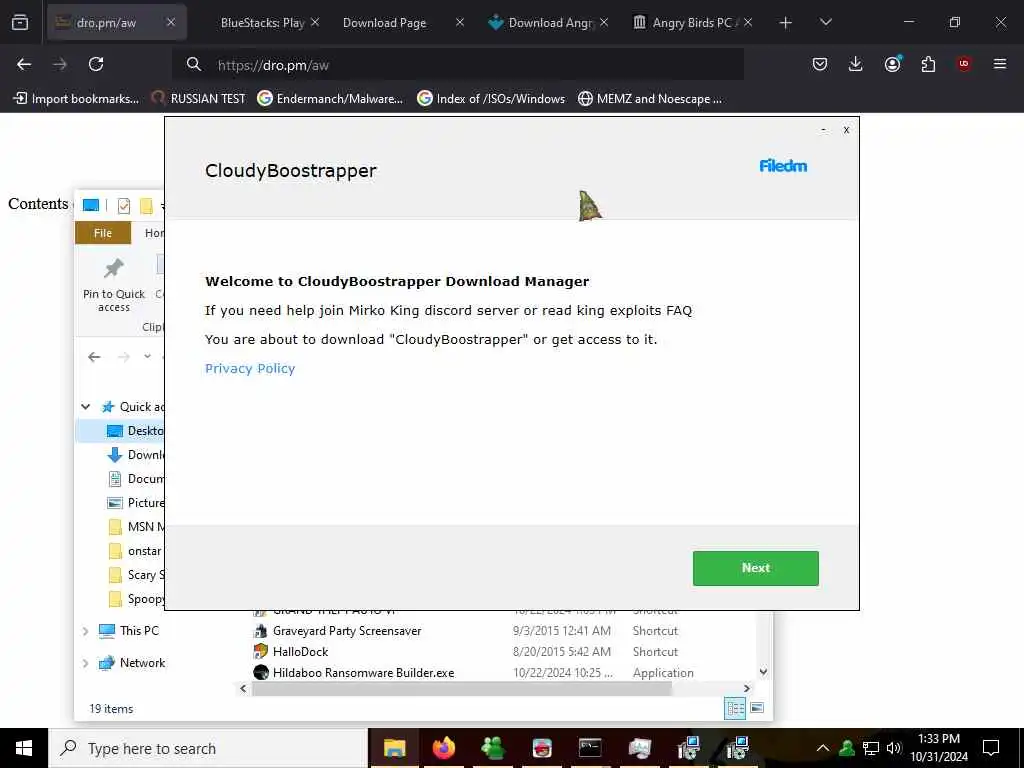The height and width of the screenshot is (768, 1024).
Task: Open Firefox from the taskbar
Action: (443, 748)
